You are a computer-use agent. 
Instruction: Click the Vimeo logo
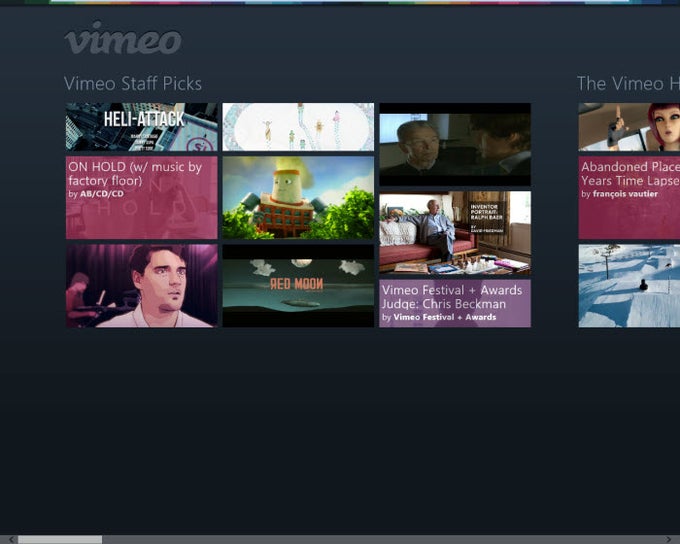coord(123,38)
